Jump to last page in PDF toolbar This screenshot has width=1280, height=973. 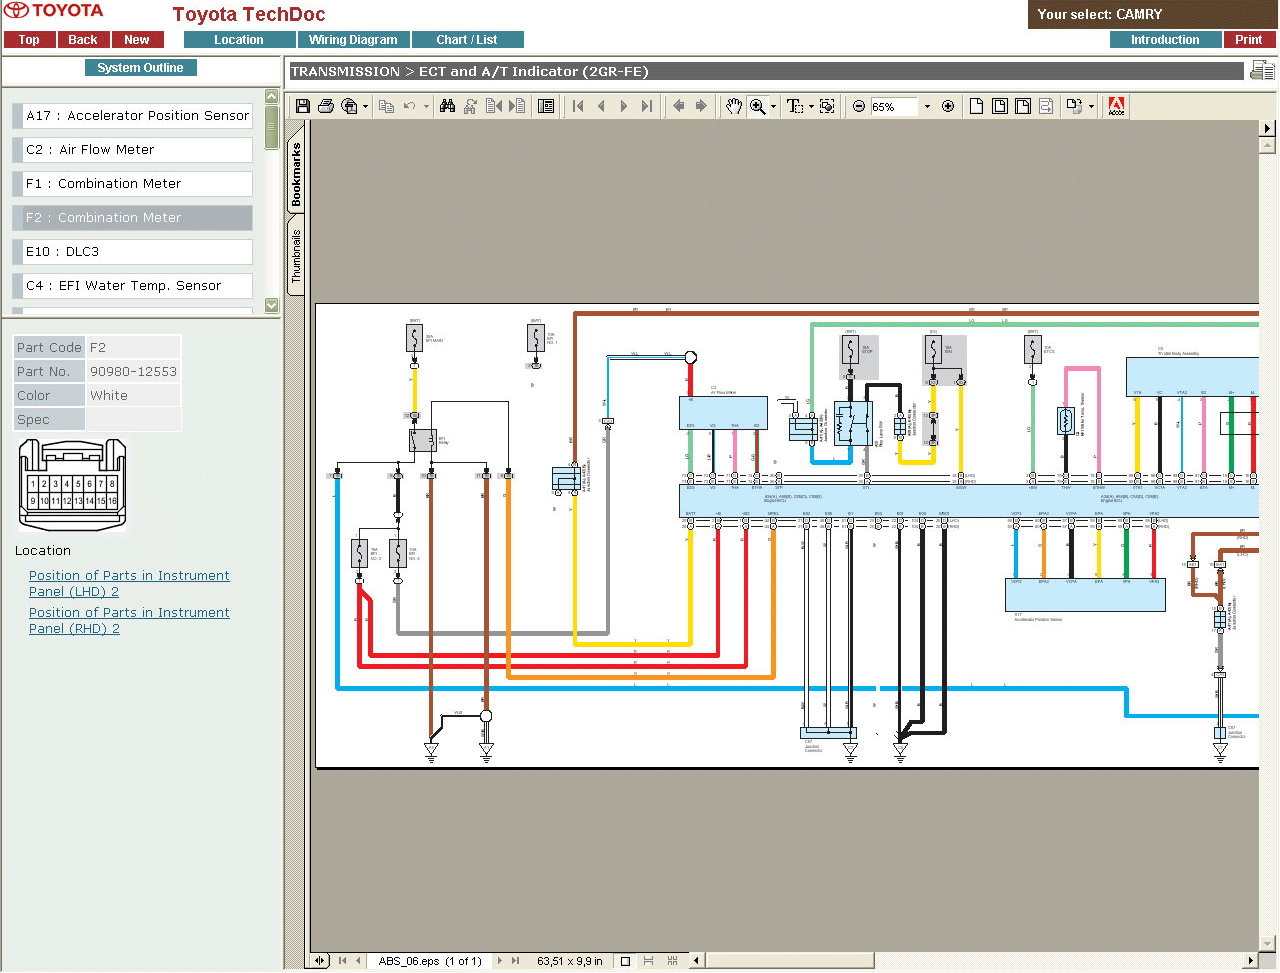(x=647, y=106)
